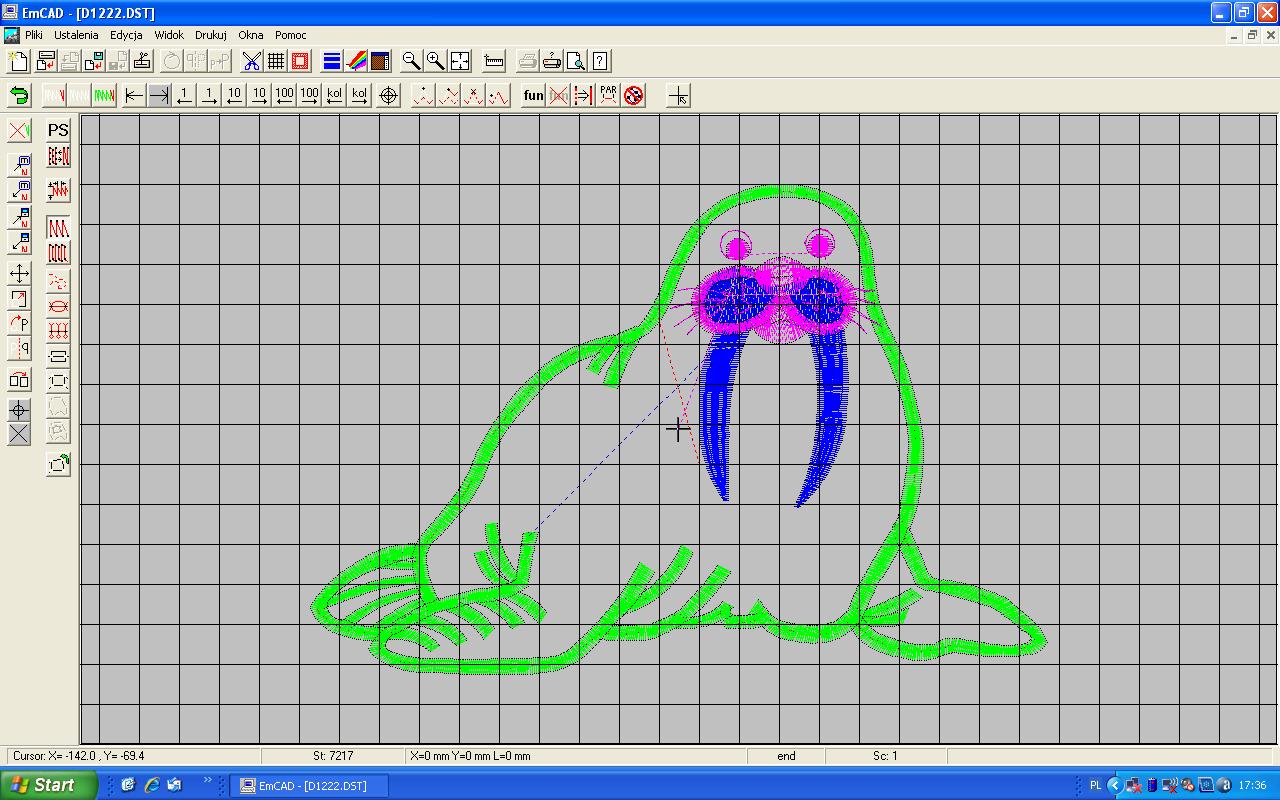This screenshot has height=800, width=1280.
Task: Click the PL language indicator in tray
Action: pyautogui.click(x=1095, y=786)
